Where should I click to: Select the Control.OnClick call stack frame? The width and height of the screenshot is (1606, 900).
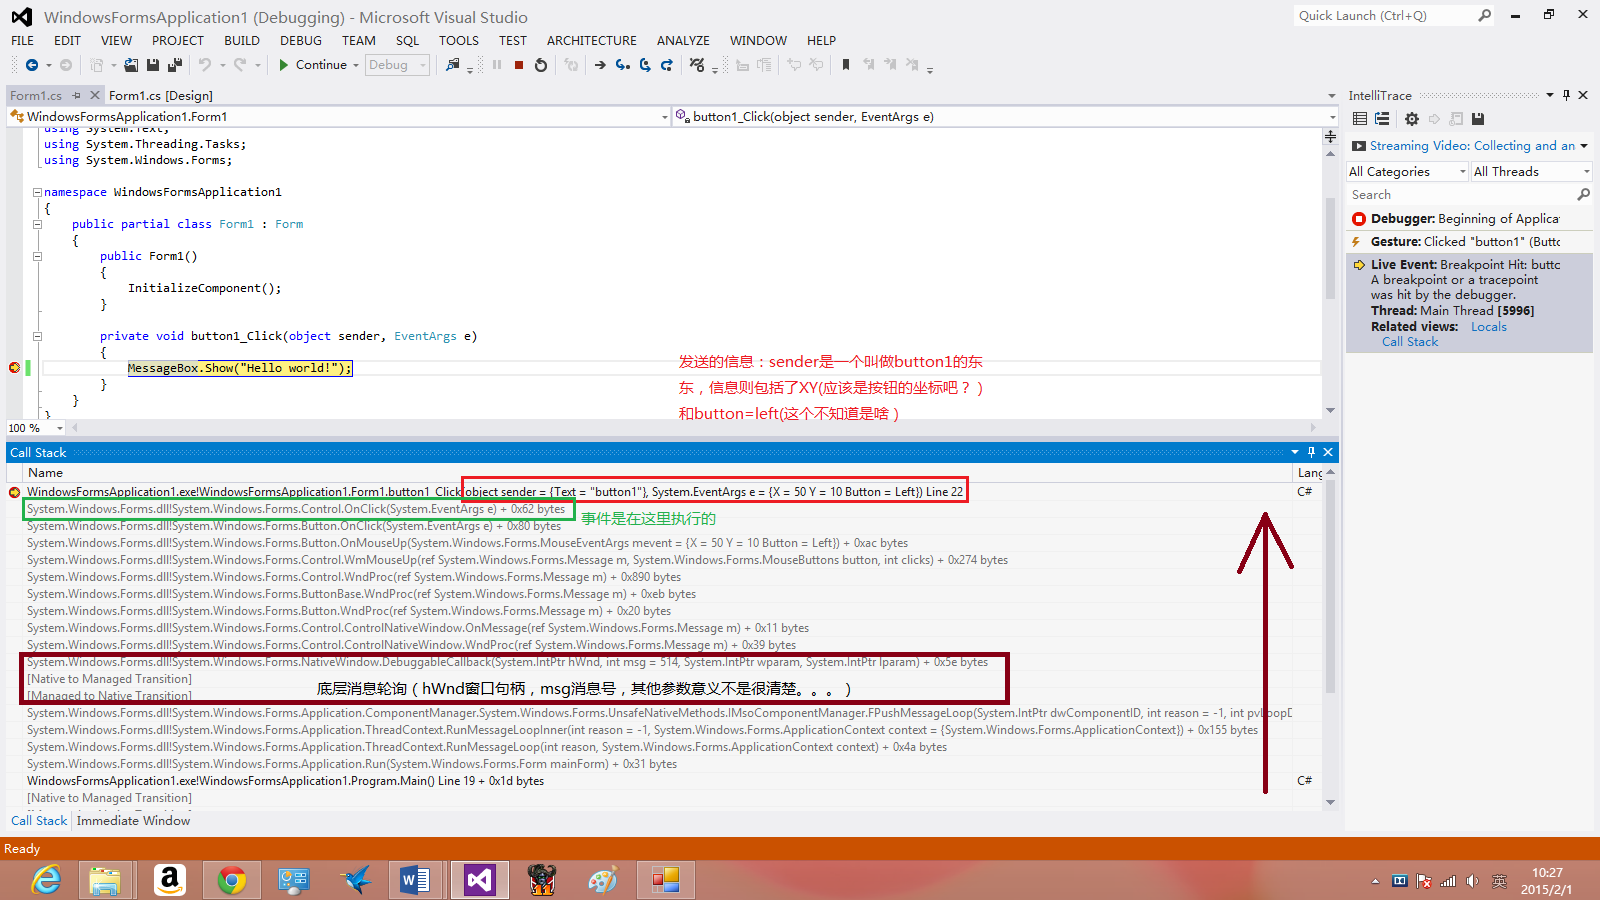click(296, 509)
